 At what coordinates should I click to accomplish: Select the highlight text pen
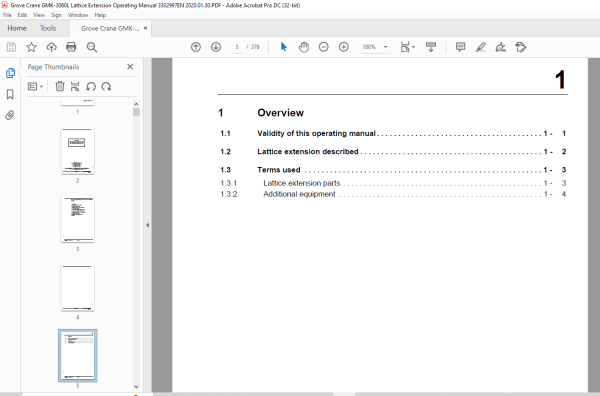click(481, 47)
